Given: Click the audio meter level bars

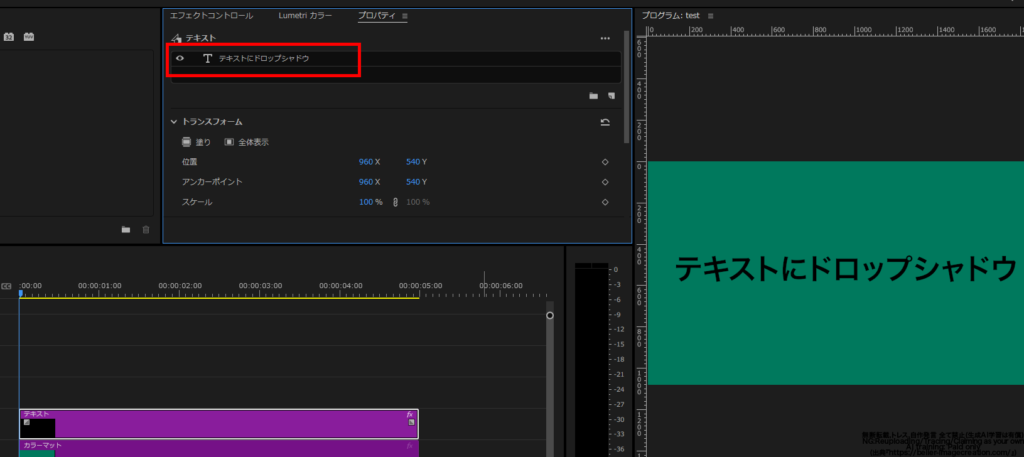Looking at the screenshot, I should [591, 360].
